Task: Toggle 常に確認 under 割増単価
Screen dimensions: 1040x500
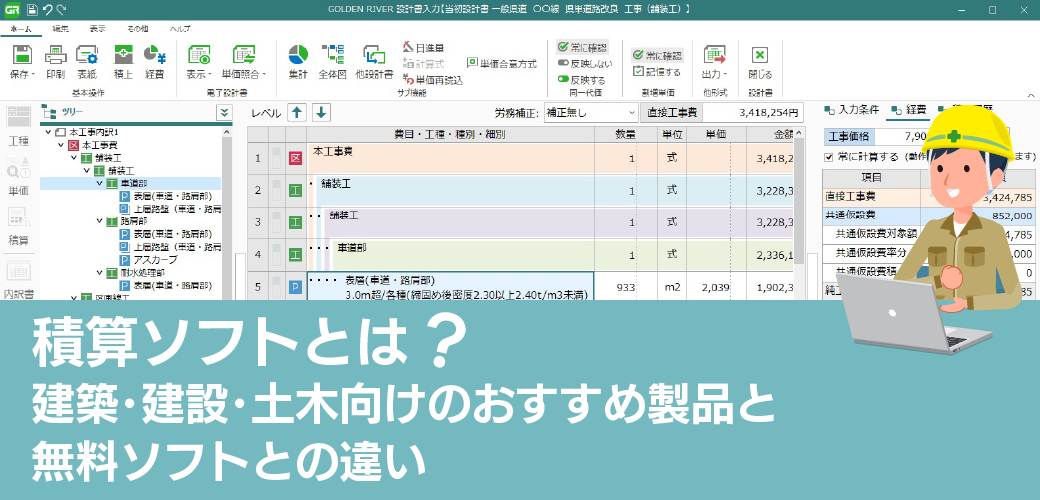Action: tap(657, 56)
